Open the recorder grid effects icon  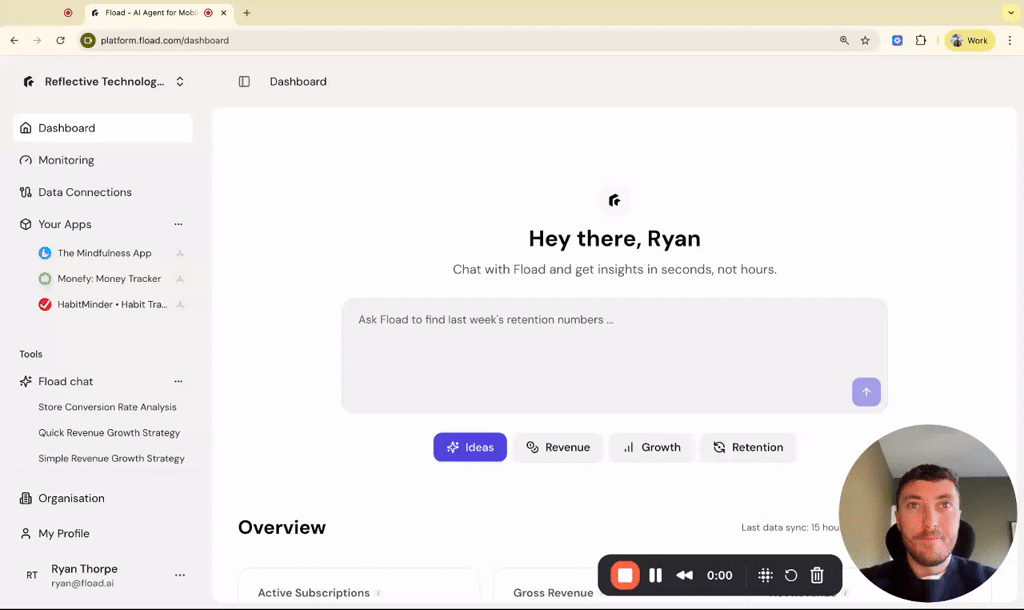point(765,575)
